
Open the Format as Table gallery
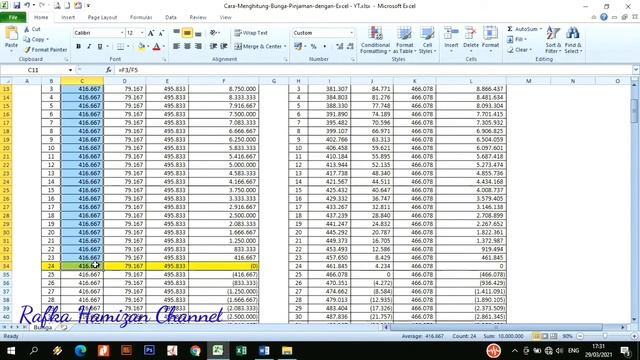point(404,40)
